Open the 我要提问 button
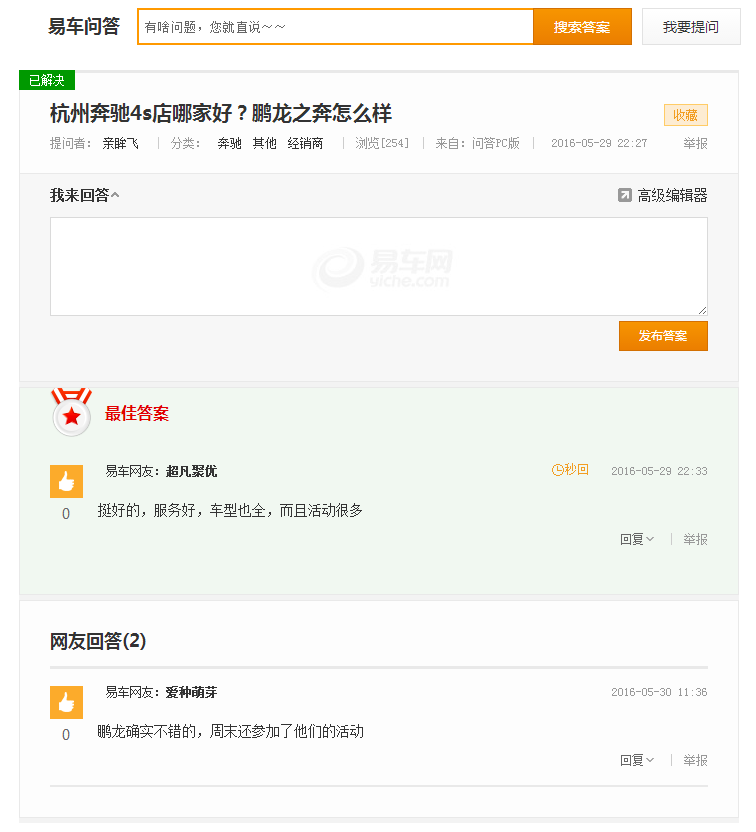This screenshot has width=756, height=832. (x=691, y=27)
